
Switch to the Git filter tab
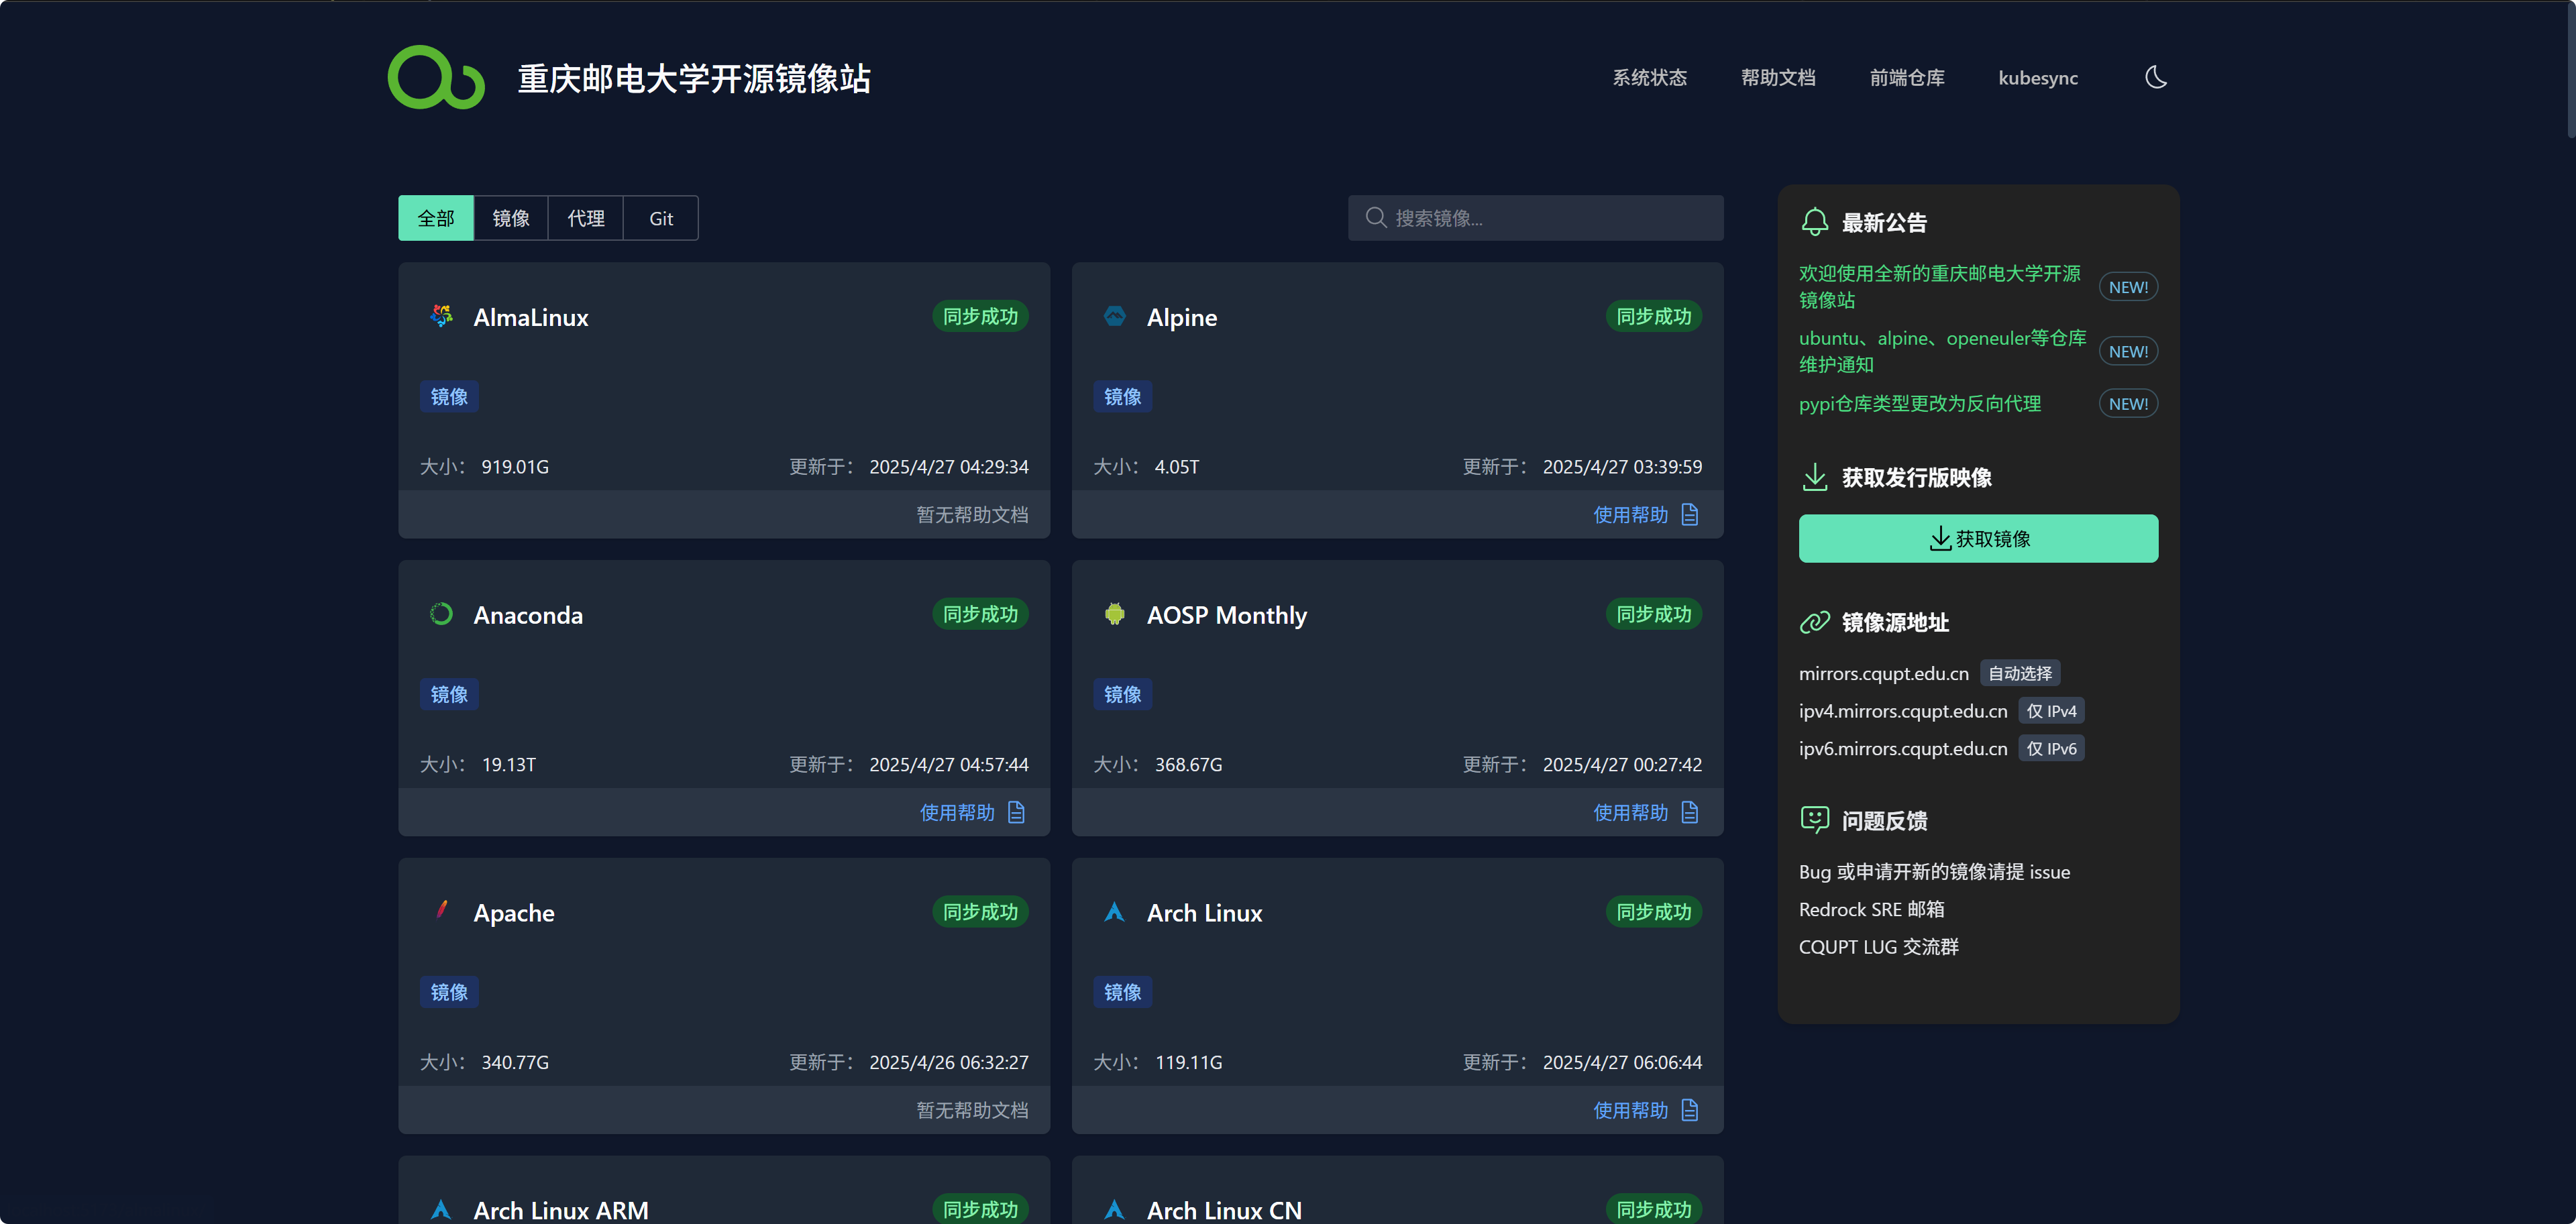click(x=661, y=218)
